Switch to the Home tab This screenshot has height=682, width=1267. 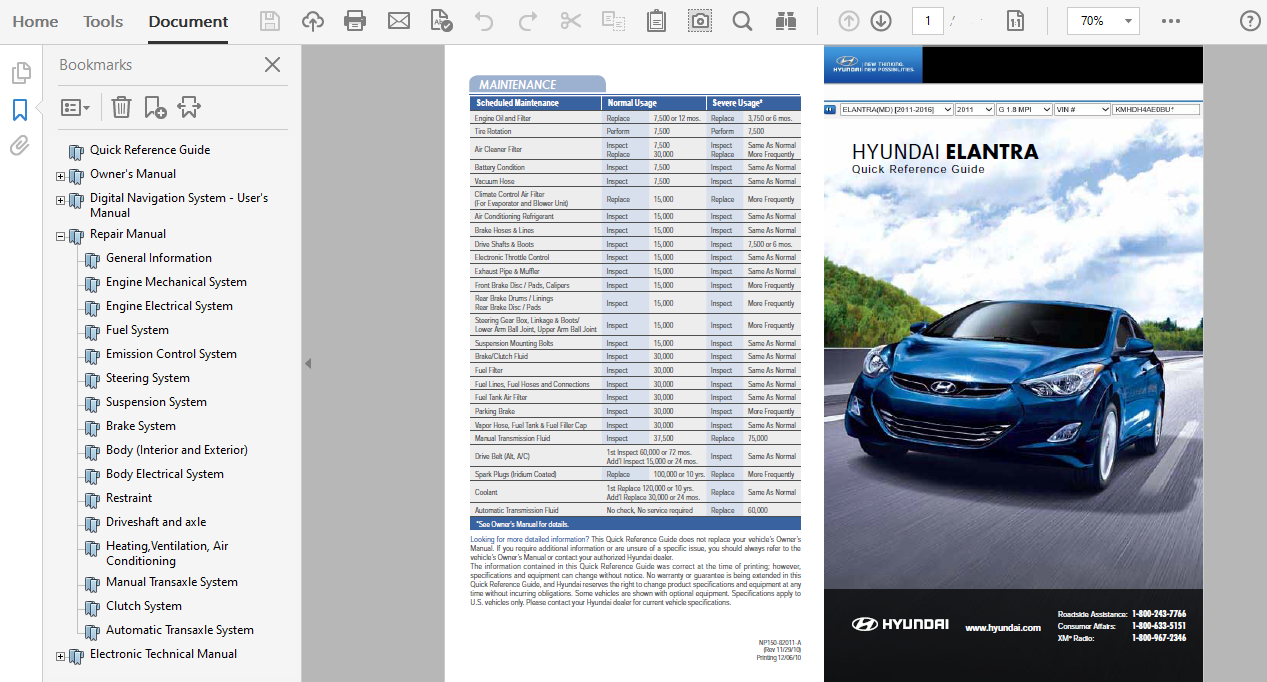[x=35, y=21]
